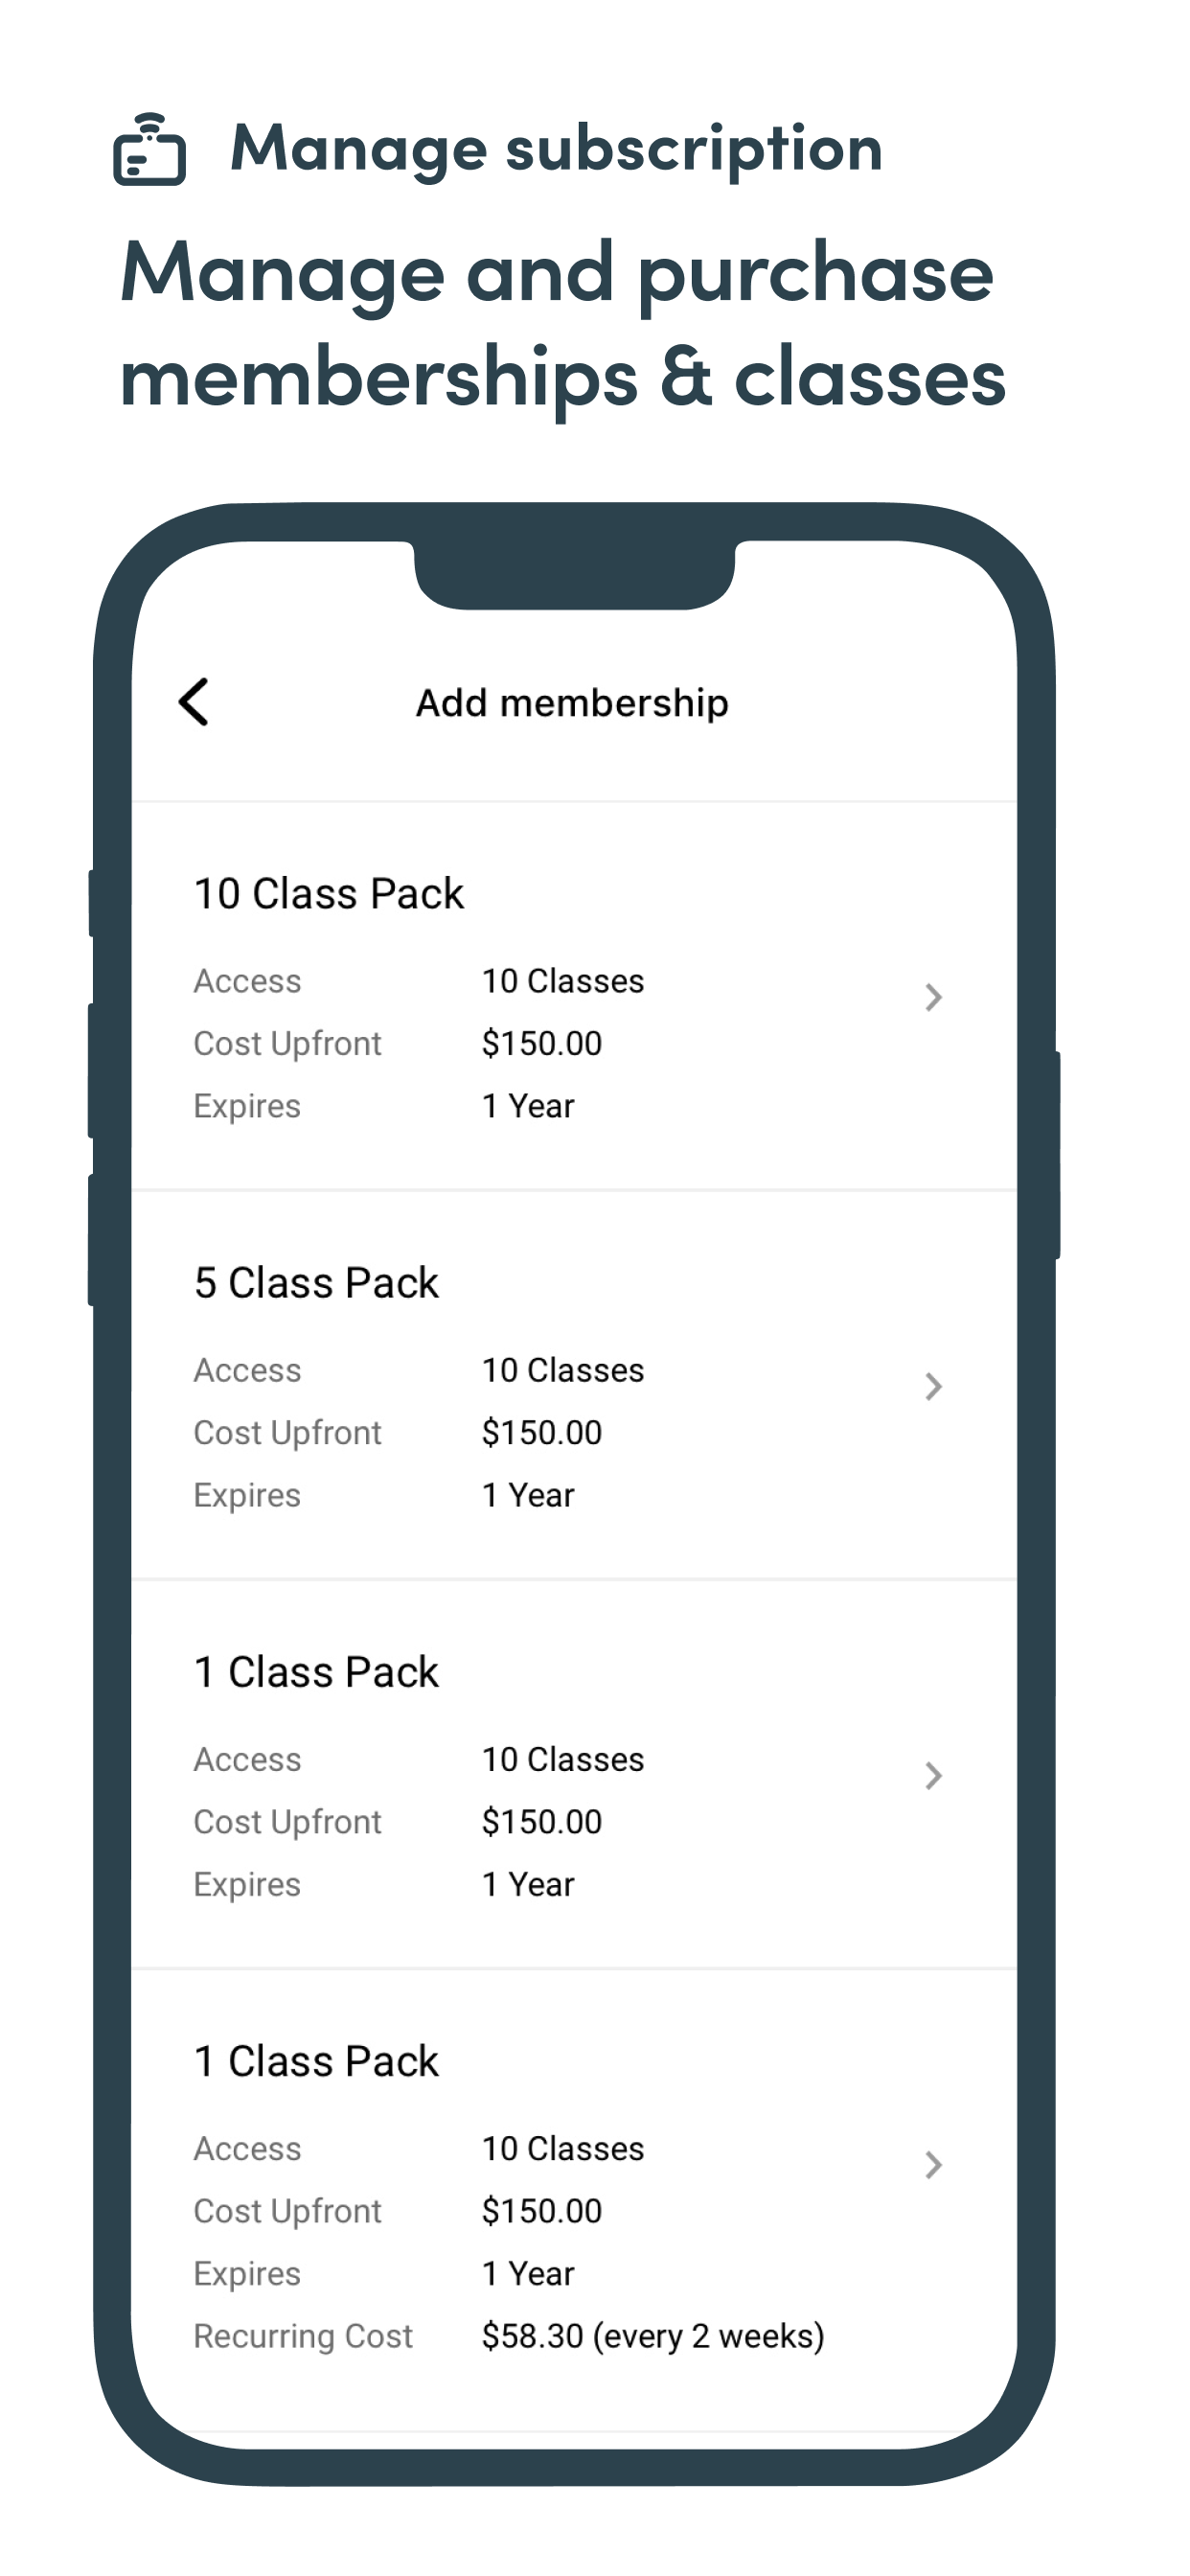The height and width of the screenshot is (2576, 1190).
Task: Open chevron of pack with Recurring Cost
Action: pos(933,2164)
